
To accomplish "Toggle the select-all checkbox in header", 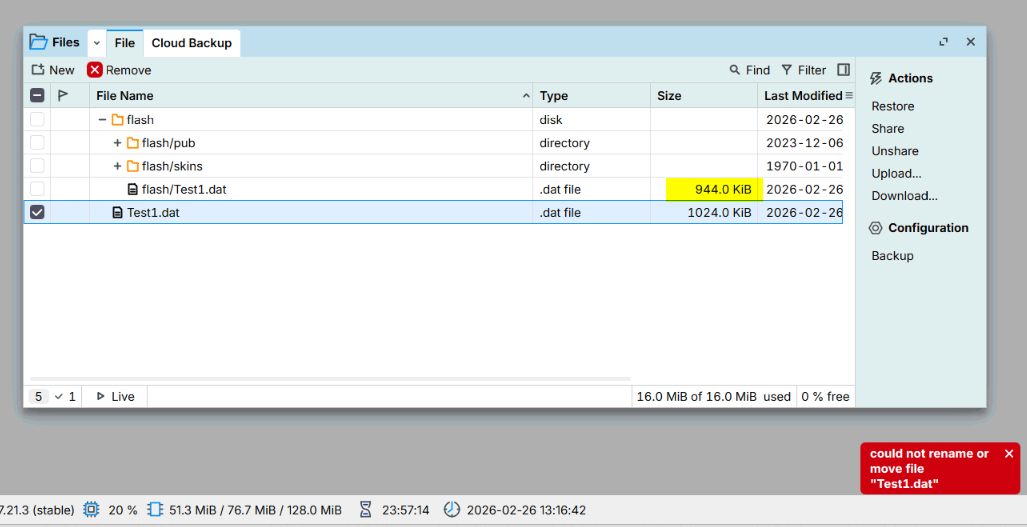I will coord(37,96).
